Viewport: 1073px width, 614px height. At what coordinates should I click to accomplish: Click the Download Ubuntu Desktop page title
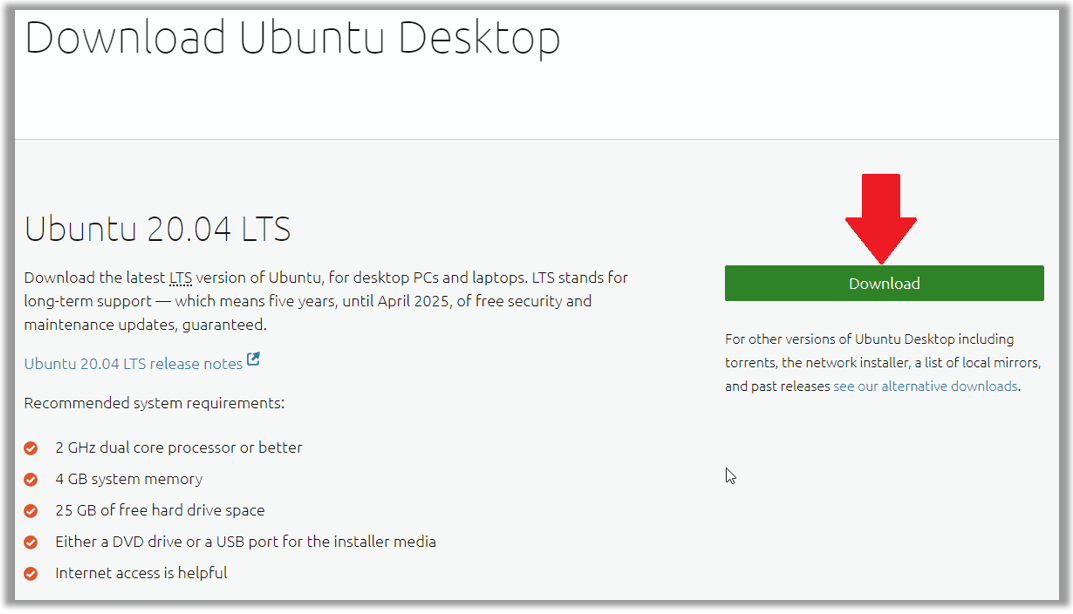(292, 37)
